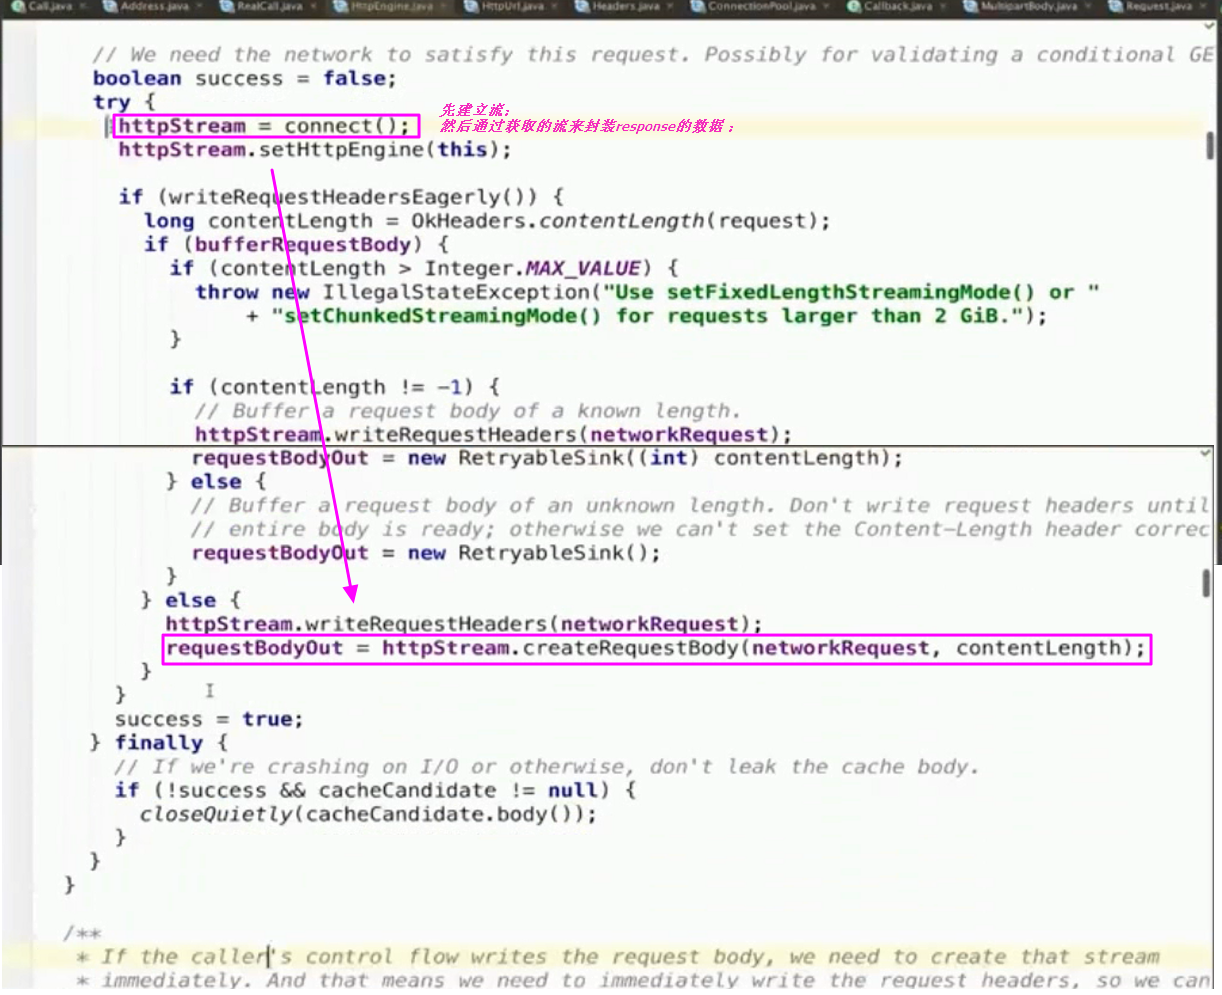Select the HttpEngine.java tab
The height and width of the screenshot is (995, 1222).
pyautogui.click(x=393, y=6)
